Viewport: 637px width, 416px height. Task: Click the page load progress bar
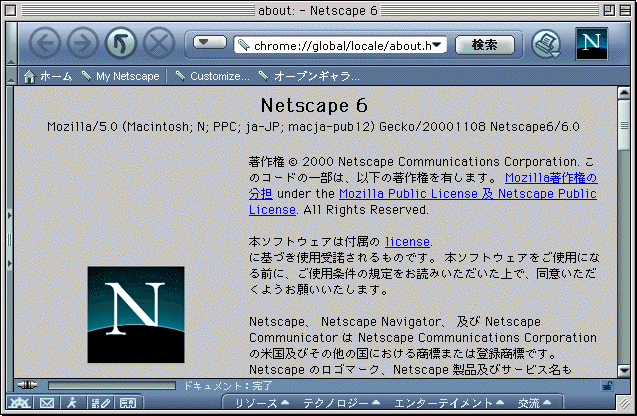112,385
